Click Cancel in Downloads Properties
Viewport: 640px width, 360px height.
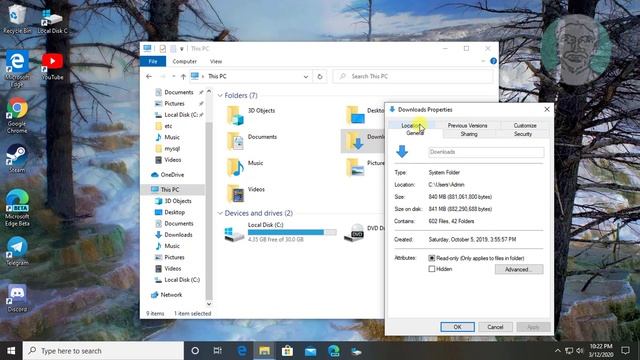click(x=495, y=327)
